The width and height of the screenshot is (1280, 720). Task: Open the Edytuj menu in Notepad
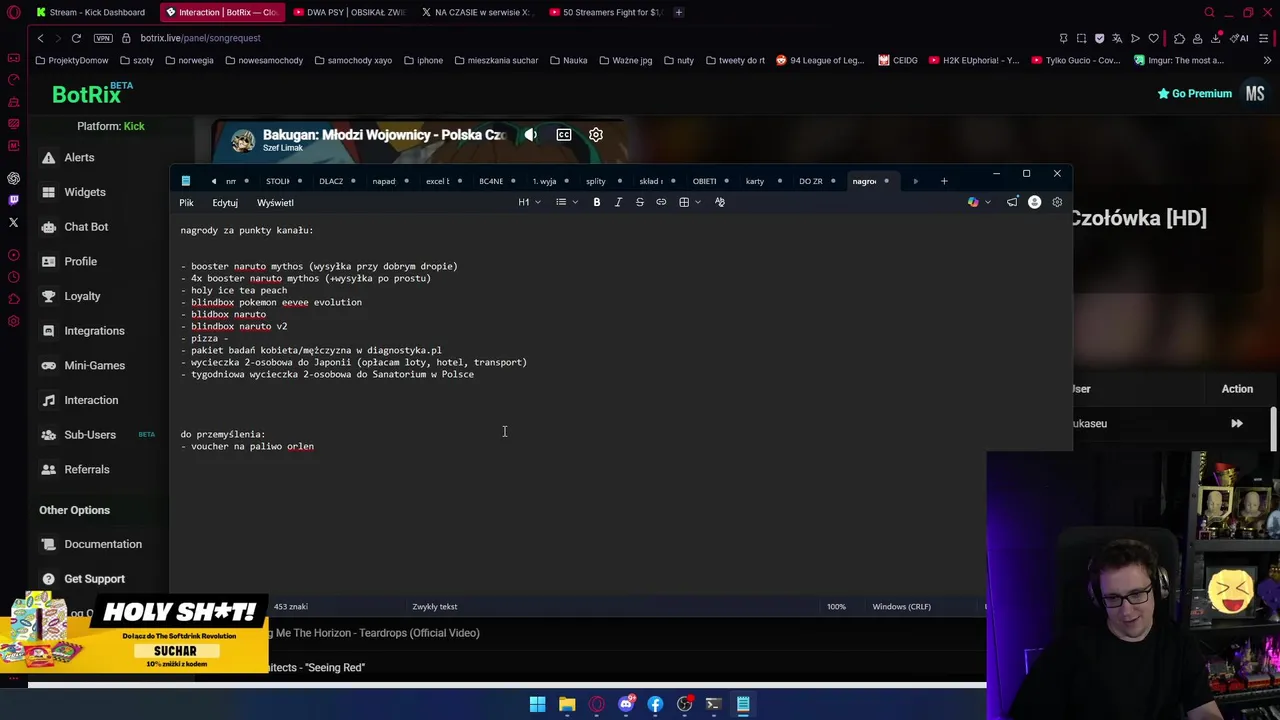[x=225, y=203]
